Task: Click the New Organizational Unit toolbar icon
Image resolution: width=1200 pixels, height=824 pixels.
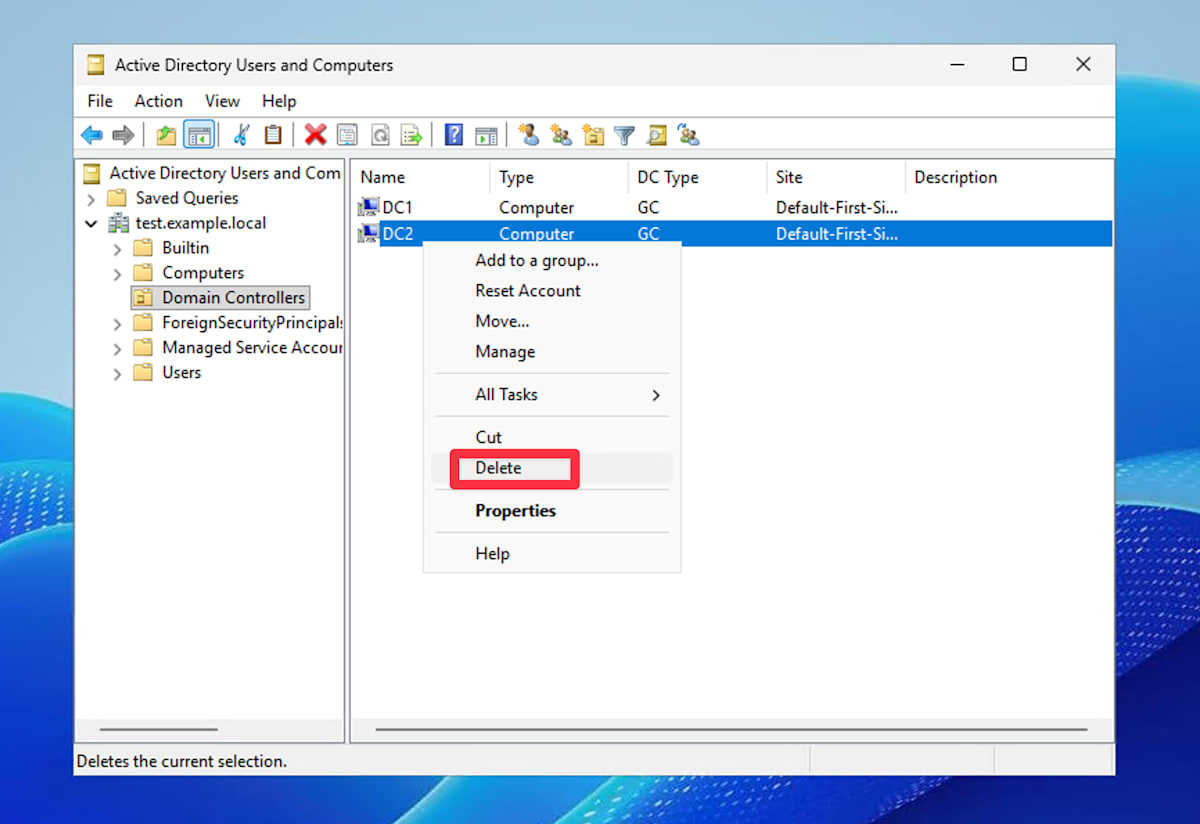Action: point(593,135)
